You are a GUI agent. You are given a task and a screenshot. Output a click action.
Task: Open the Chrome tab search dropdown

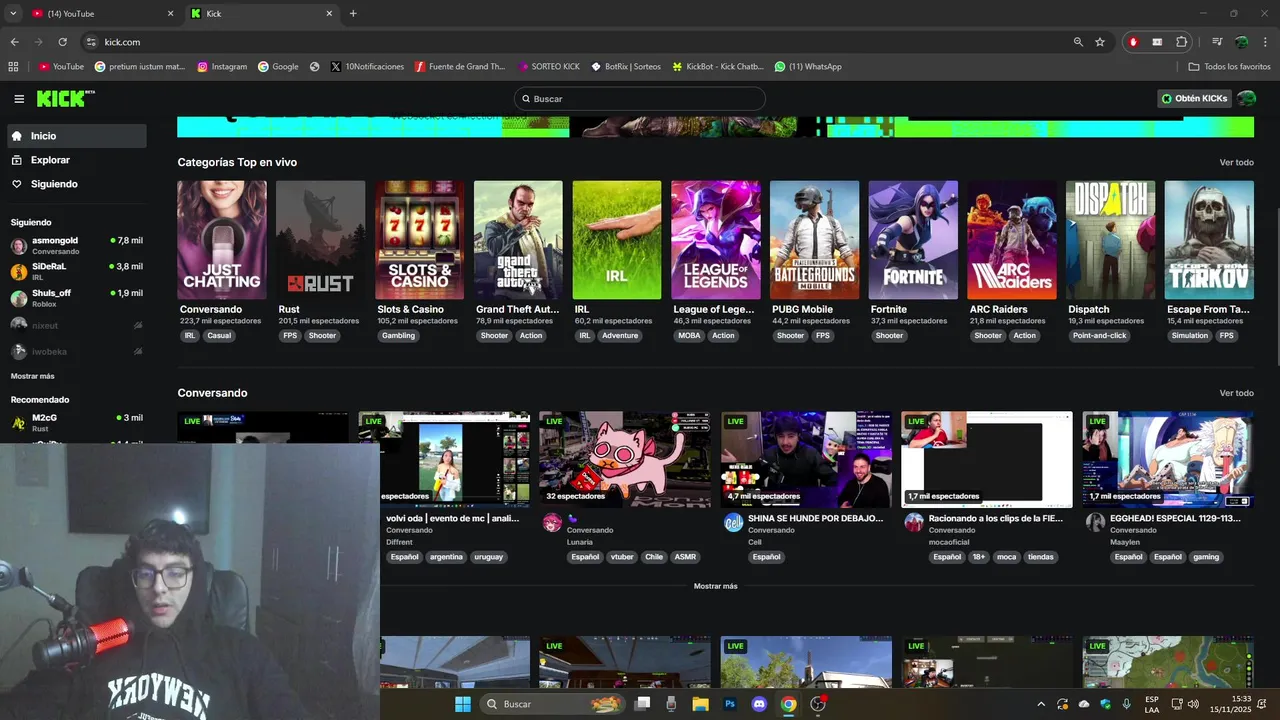(x=13, y=13)
